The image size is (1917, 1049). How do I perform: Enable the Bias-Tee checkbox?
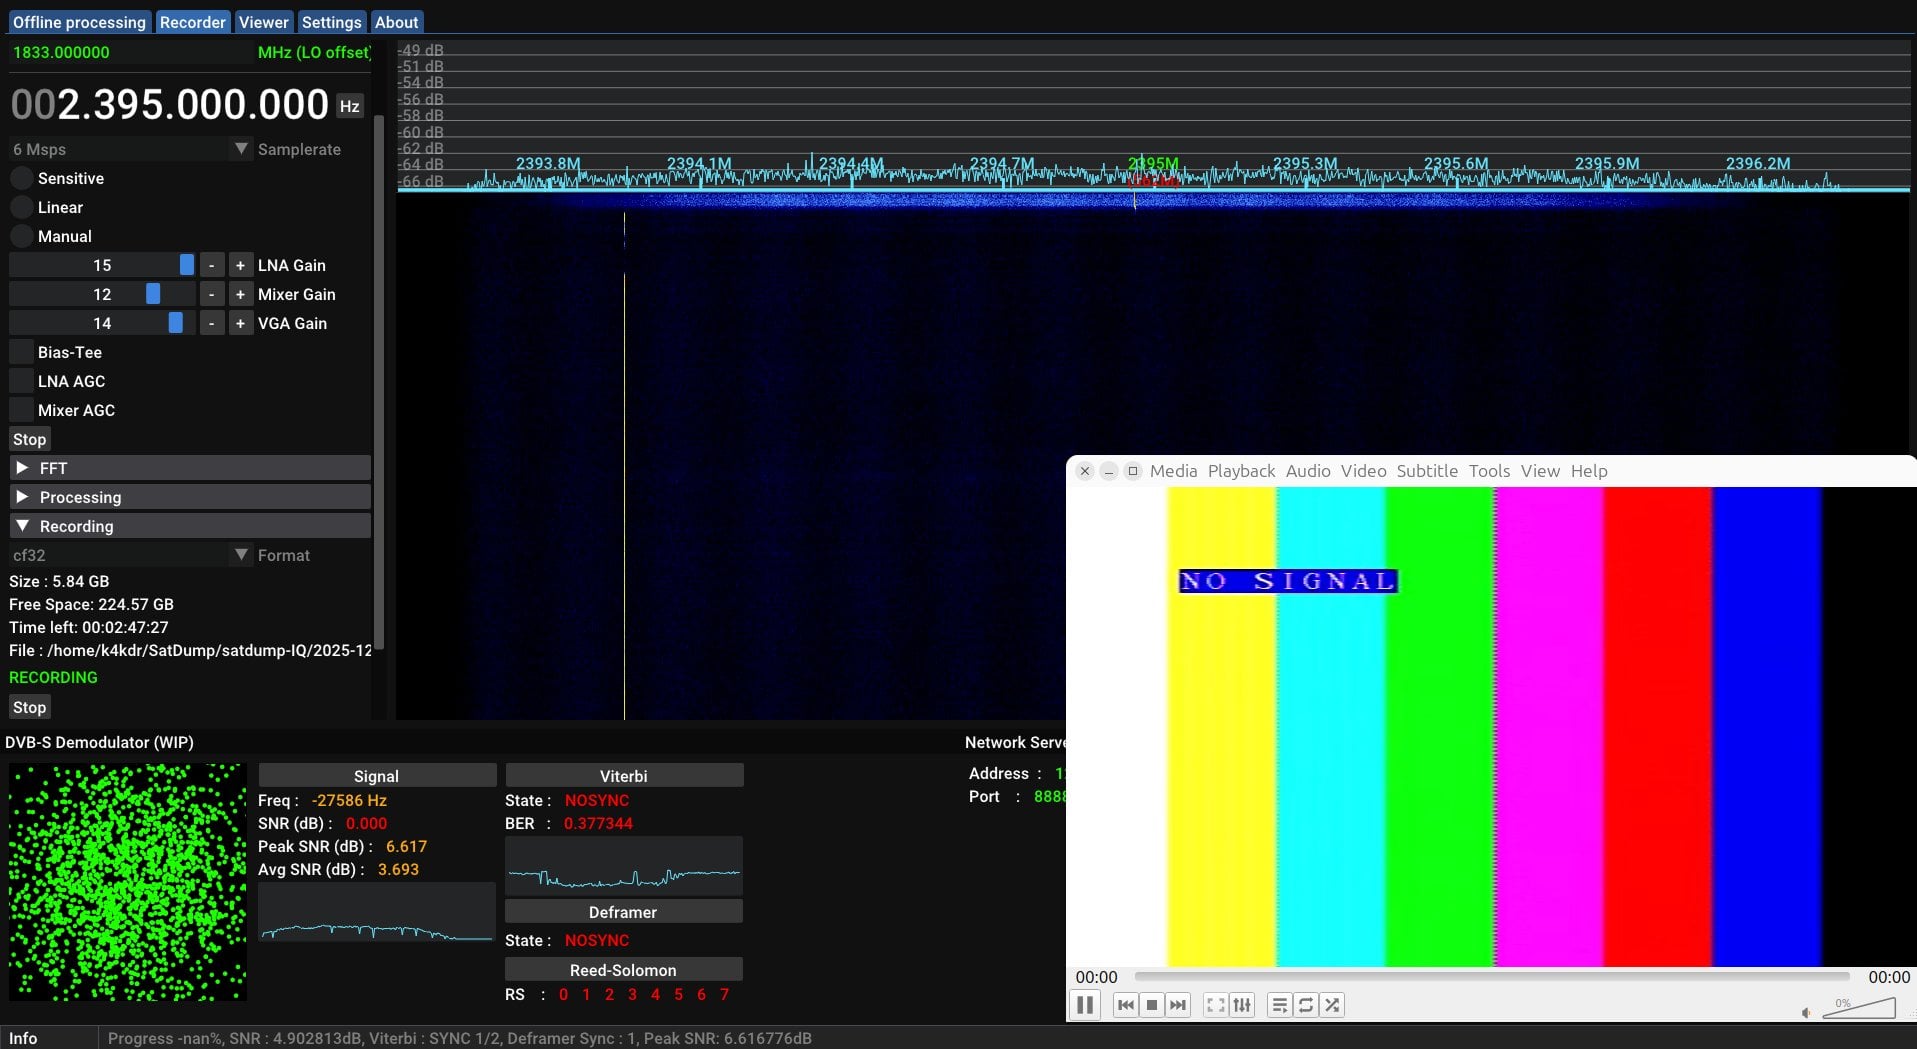pos(22,352)
